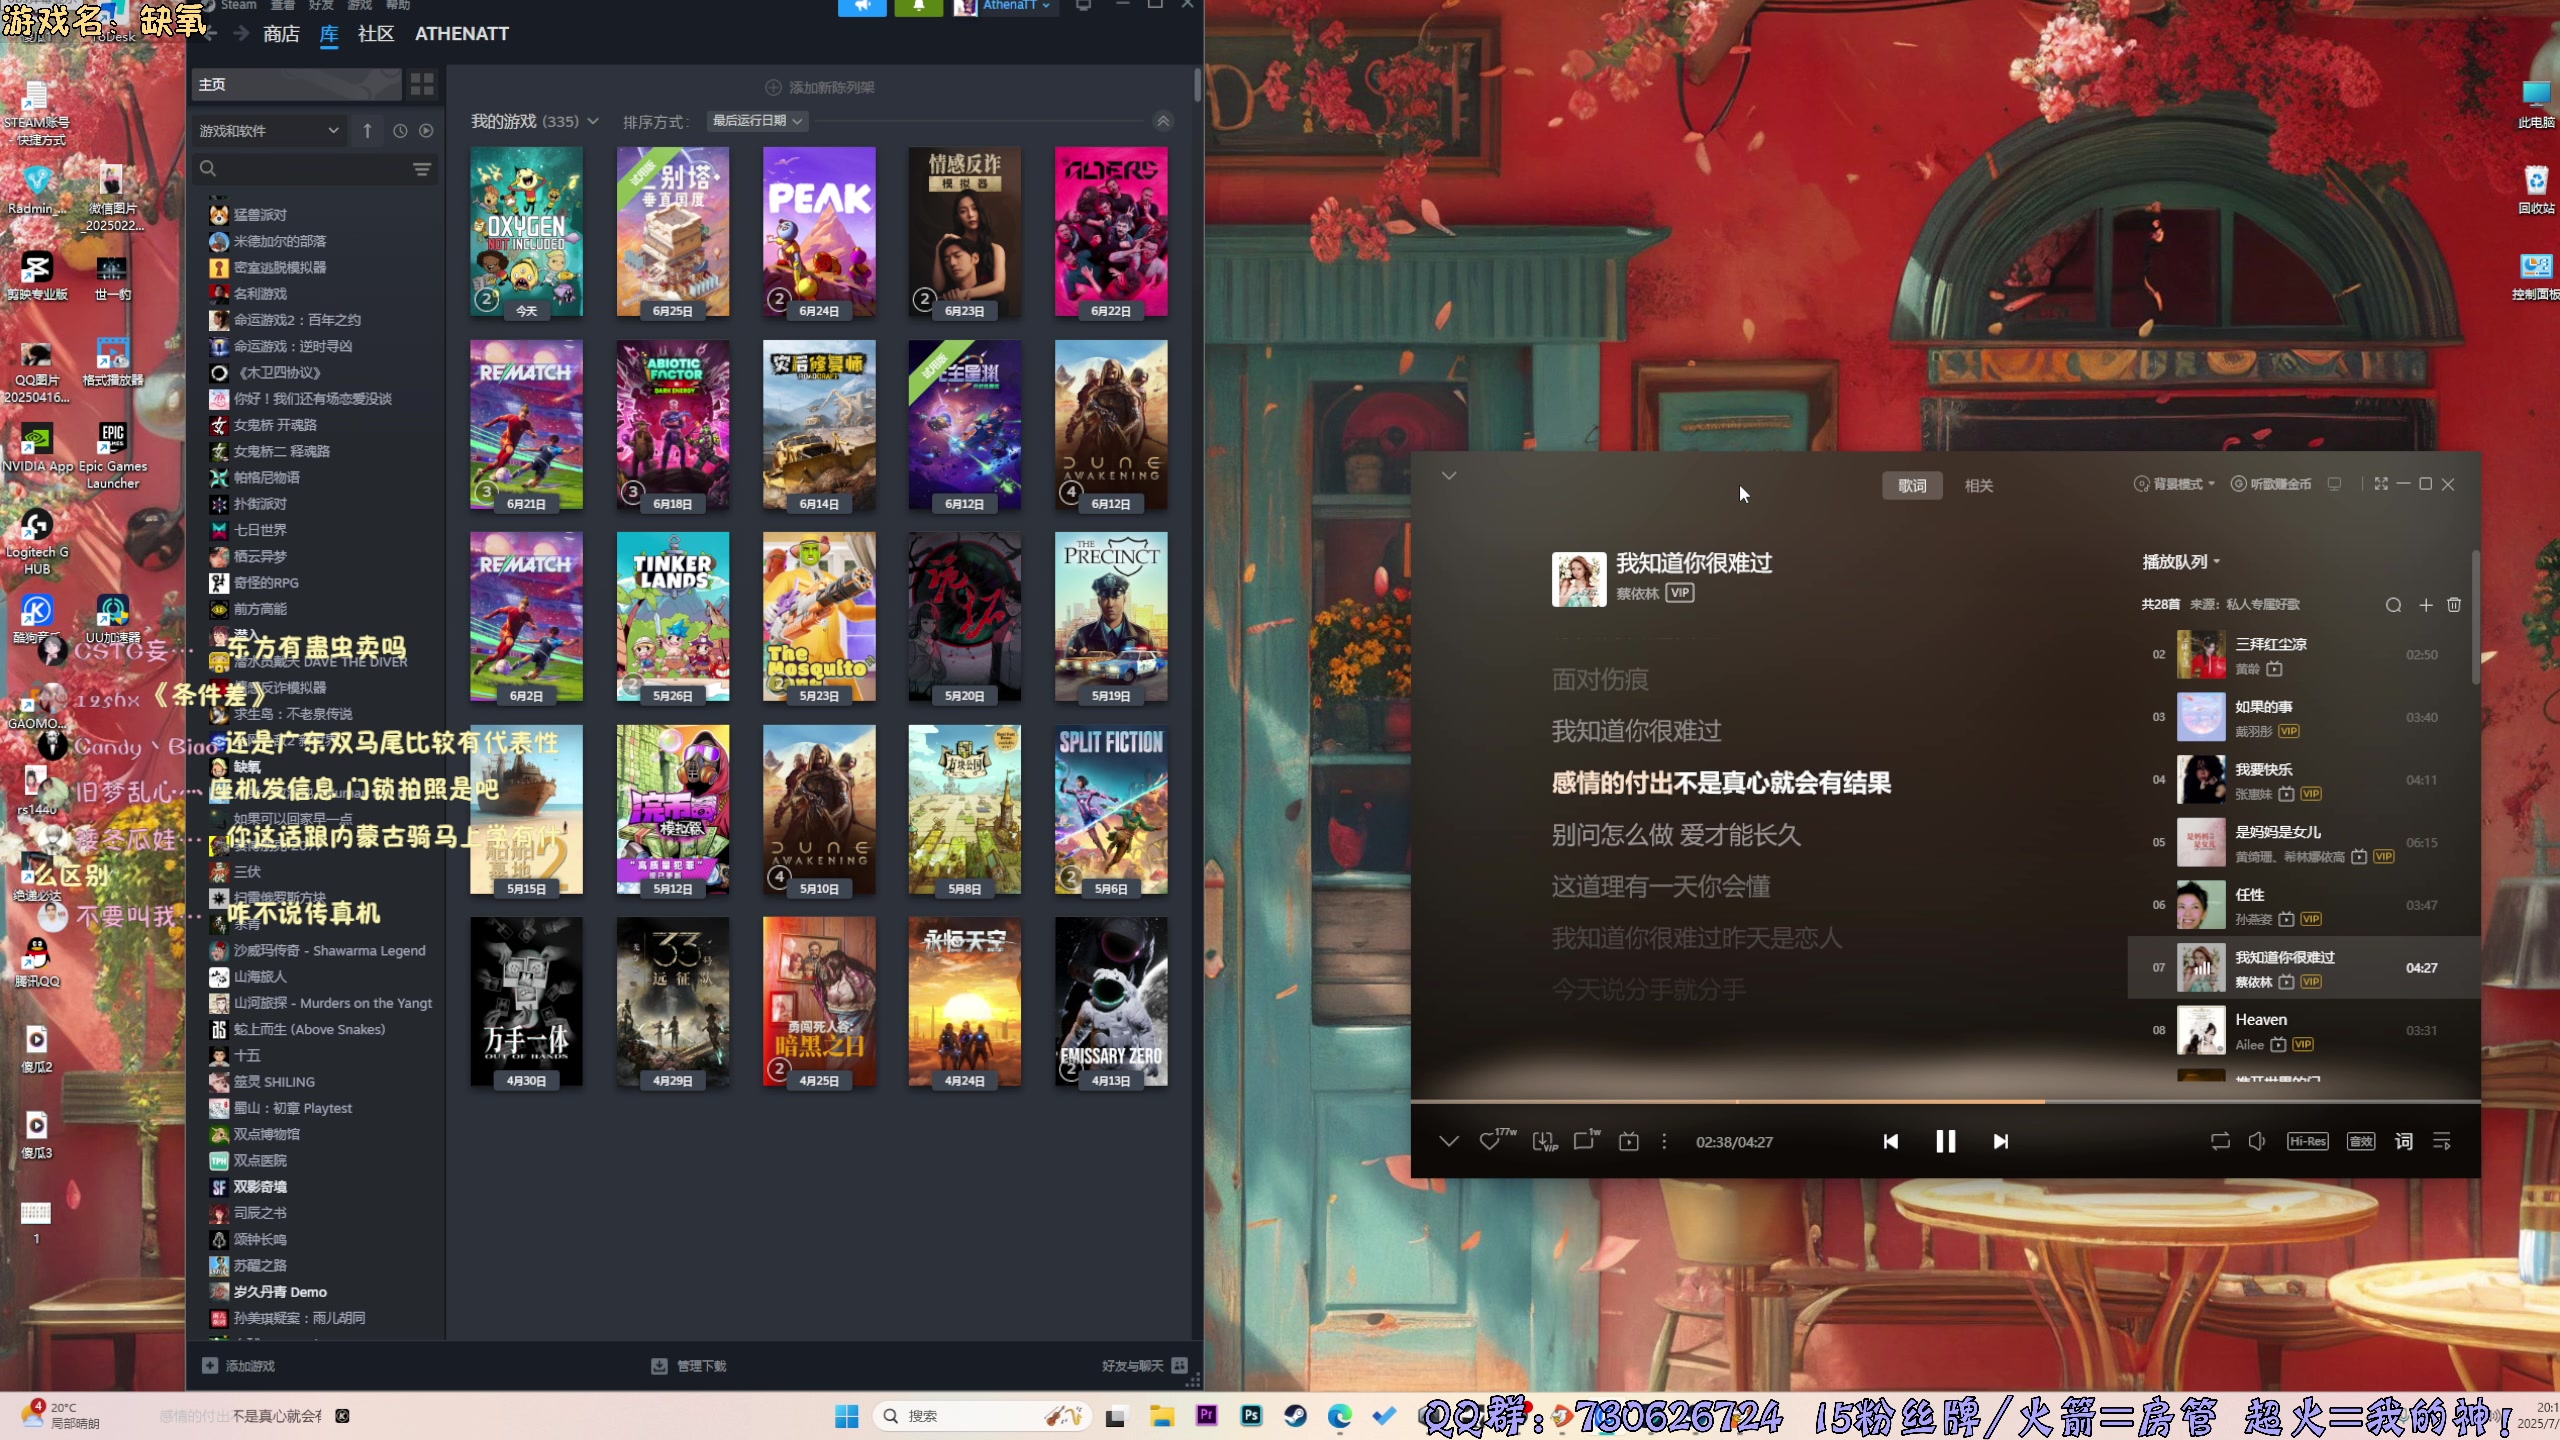Viewport: 2560px width, 1440px height.
Task: Open 好友与聊天 in Steam
Action: coord(1144,1366)
